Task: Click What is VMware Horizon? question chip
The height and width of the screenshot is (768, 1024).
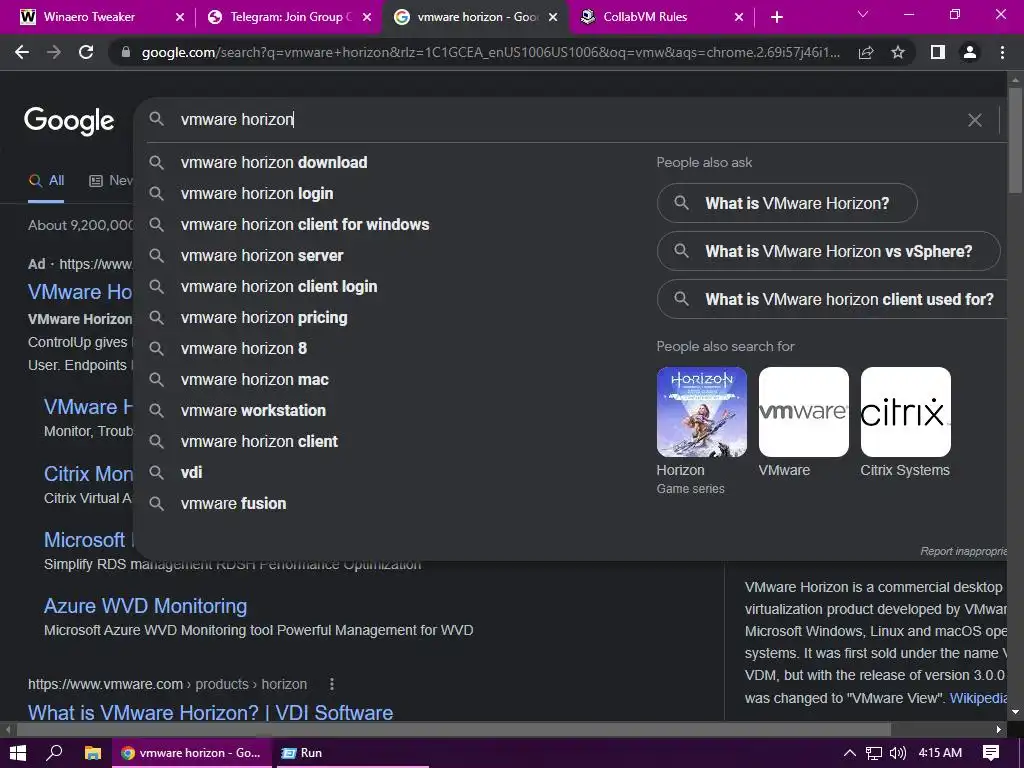Action: coord(787,203)
